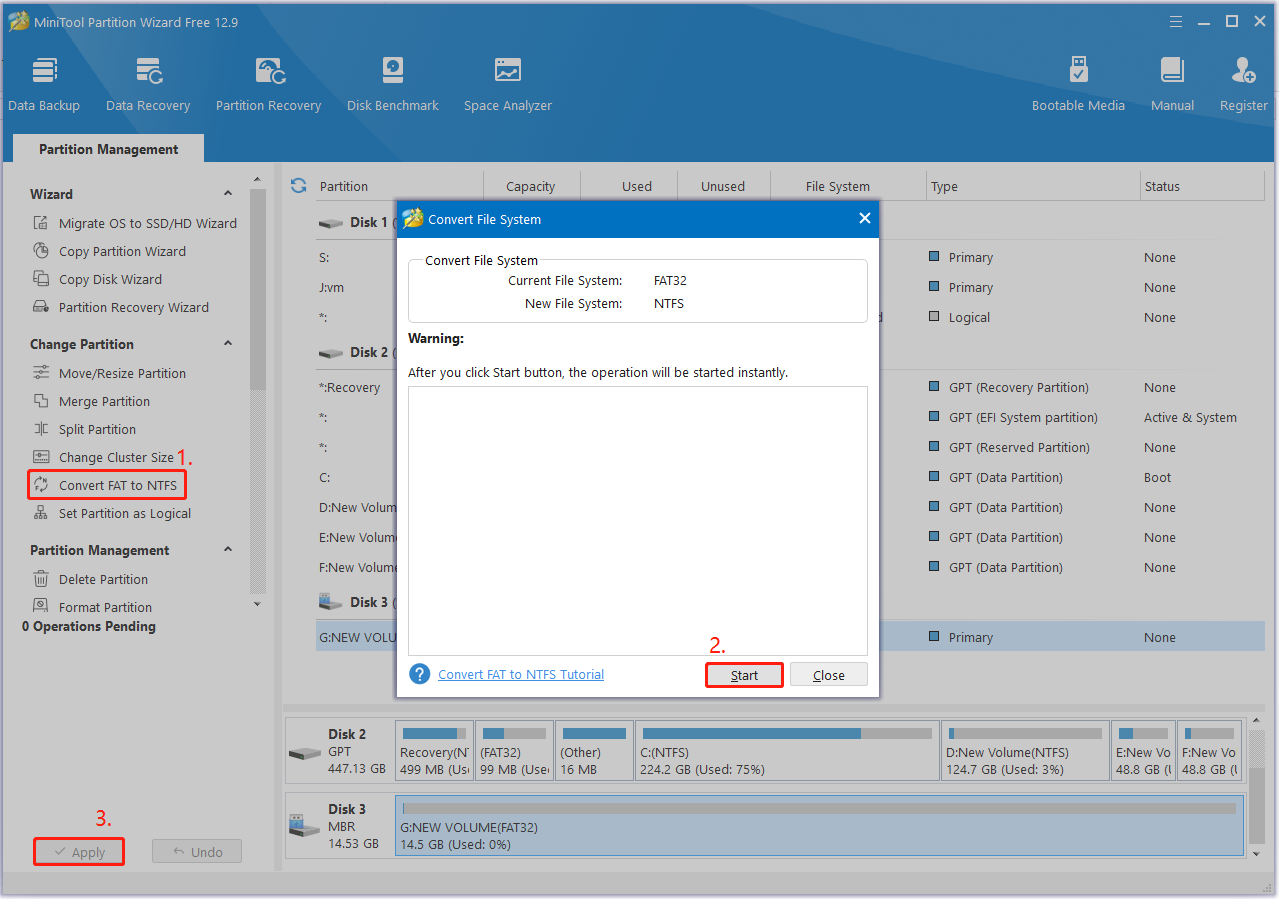Select the C: partition row
Image resolution: width=1279 pixels, height=900 pixels.
790,477
